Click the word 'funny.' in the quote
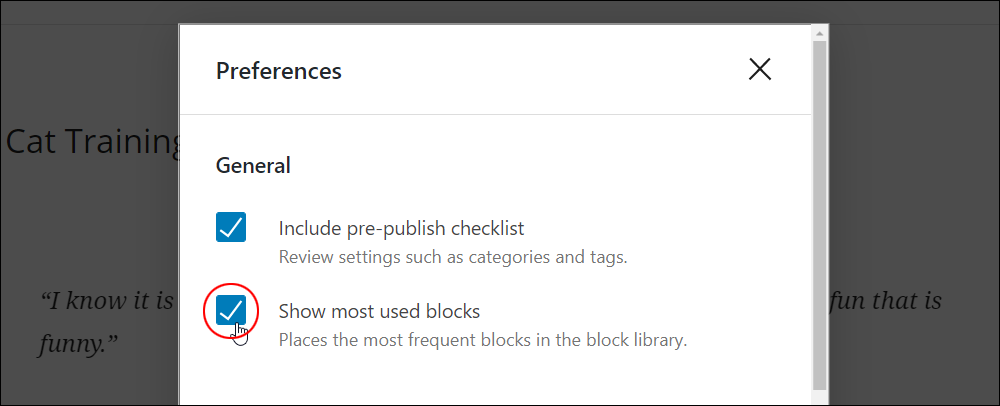 pyautogui.click(x=78, y=347)
